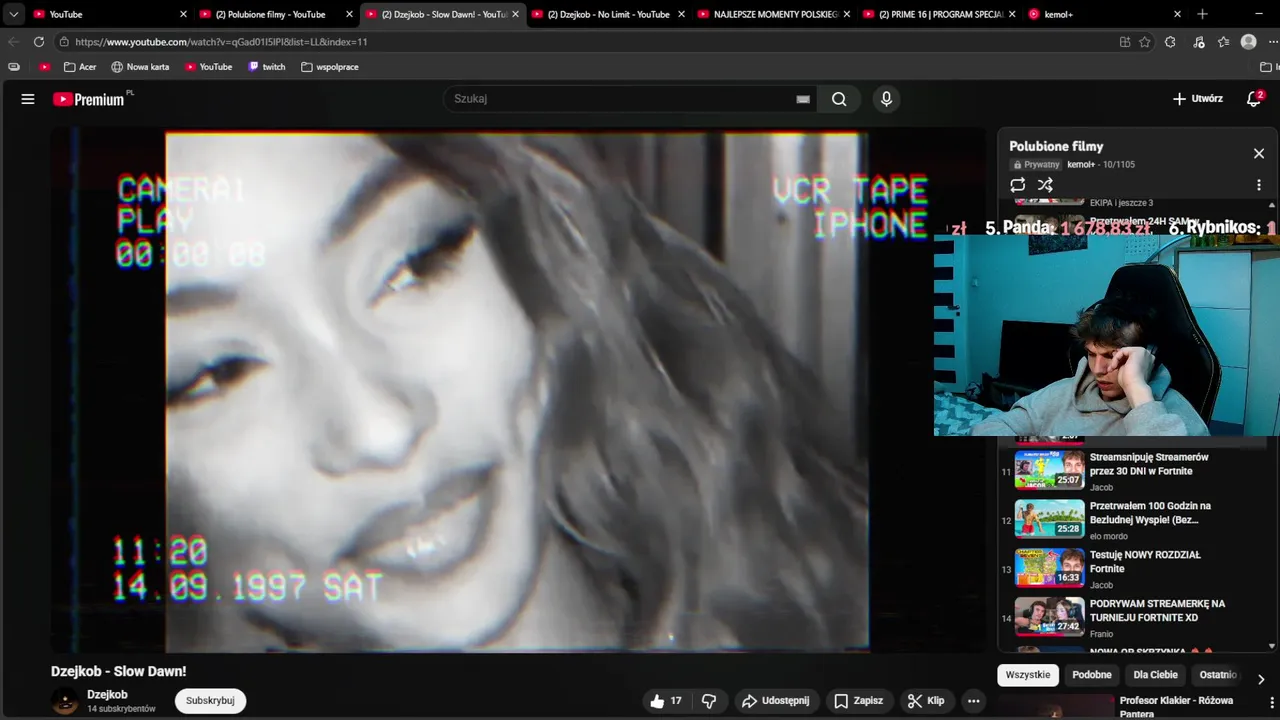Toggle shuffle playlist in Polubione filmy panel
This screenshot has height=720, width=1280.
point(1045,185)
